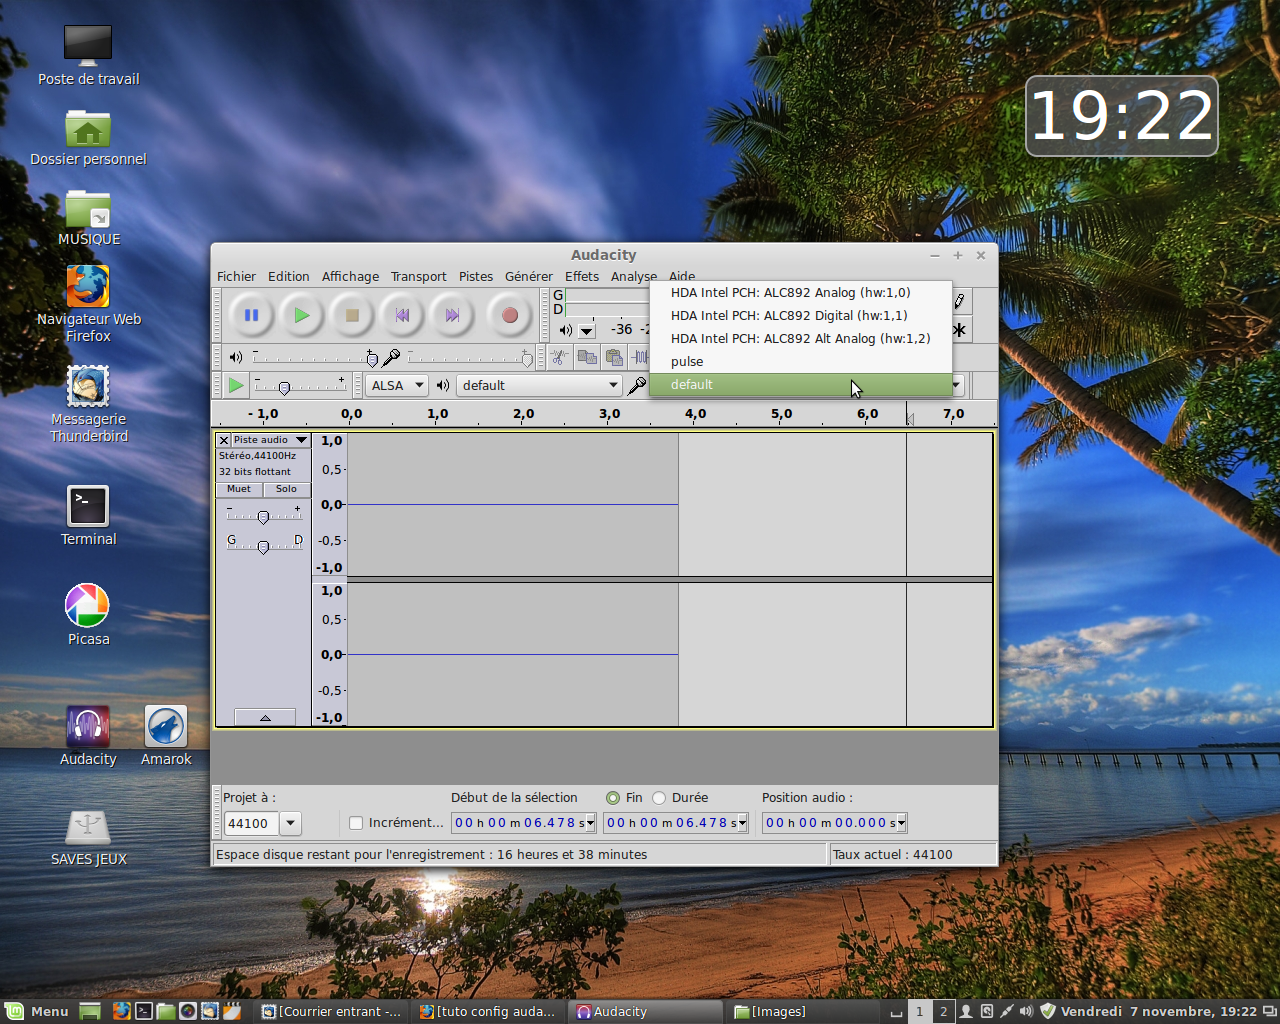Start recording with the red Record button
The height and width of the screenshot is (1024, 1280).
point(509,315)
